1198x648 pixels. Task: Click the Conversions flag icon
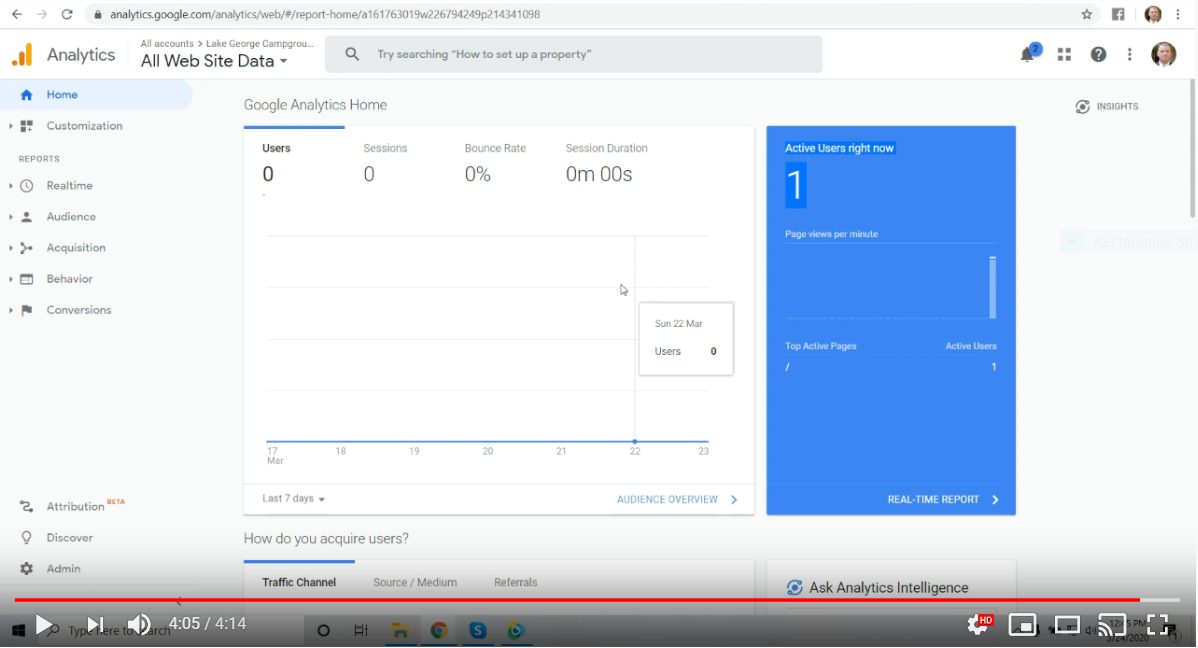27,310
